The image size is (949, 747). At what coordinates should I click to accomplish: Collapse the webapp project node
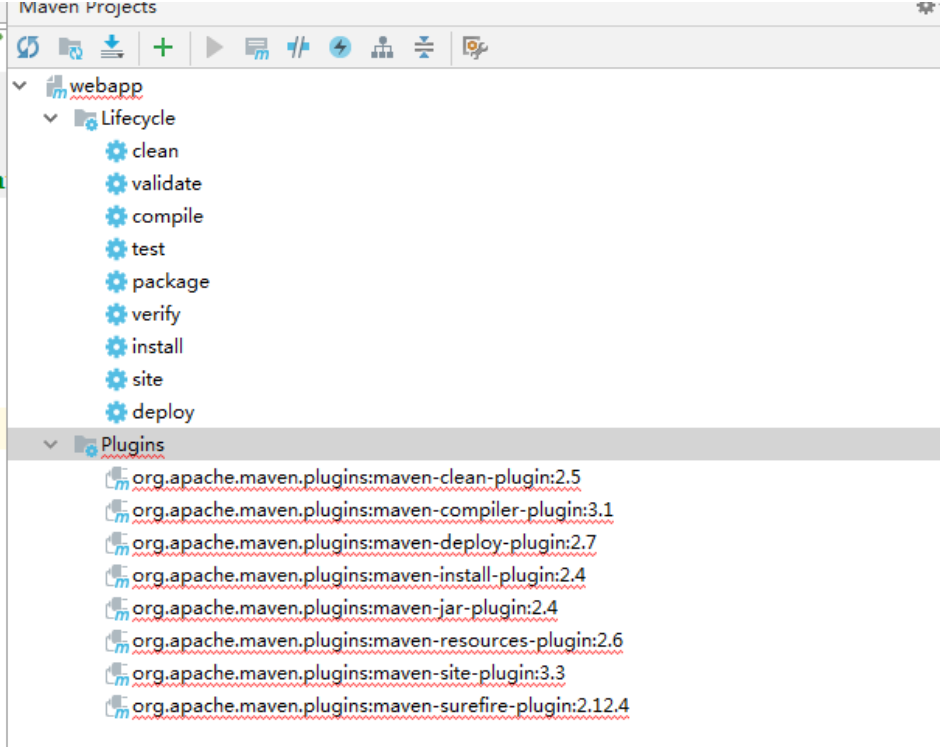pos(20,86)
